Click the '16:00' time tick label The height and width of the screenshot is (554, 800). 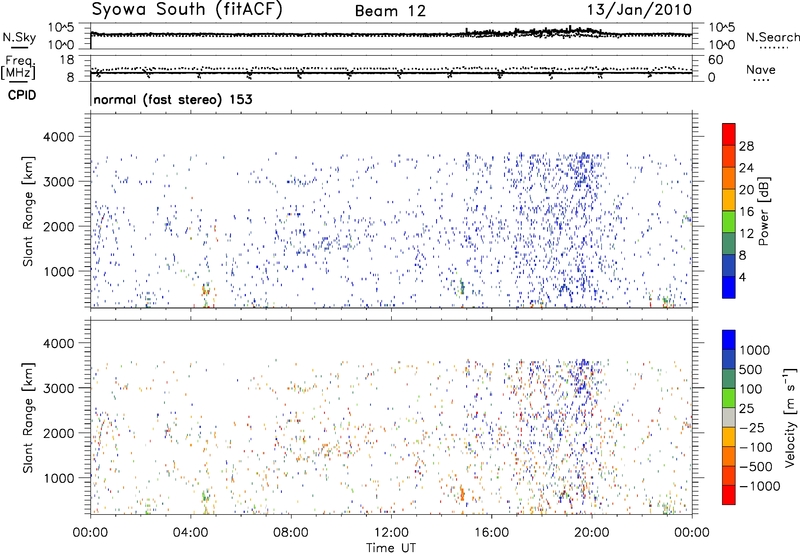pyautogui.click(x=491, y=533)
